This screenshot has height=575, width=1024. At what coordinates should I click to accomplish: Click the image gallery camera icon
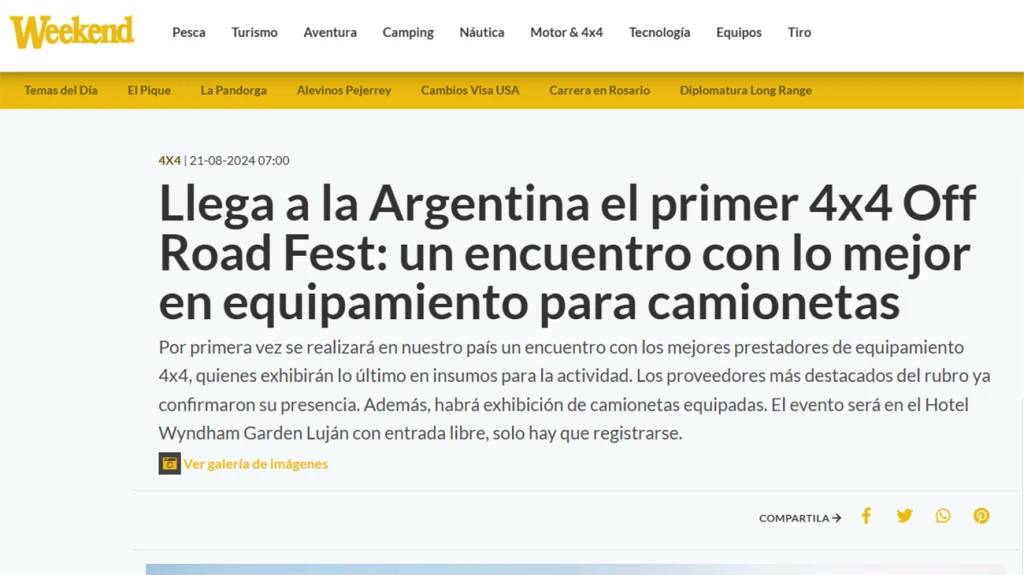pos(169,464)
